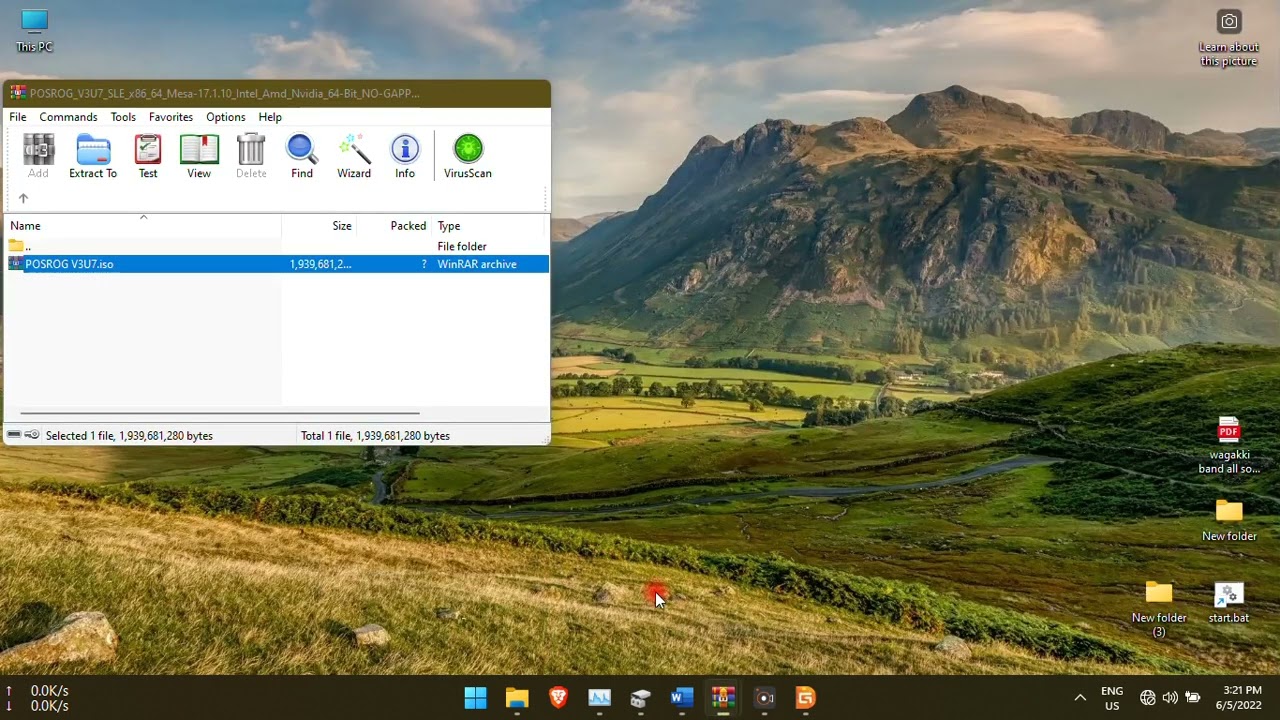This screenshot has height=720, width=1280.
Task: Open network settings tray icon
Action: 1148,698
